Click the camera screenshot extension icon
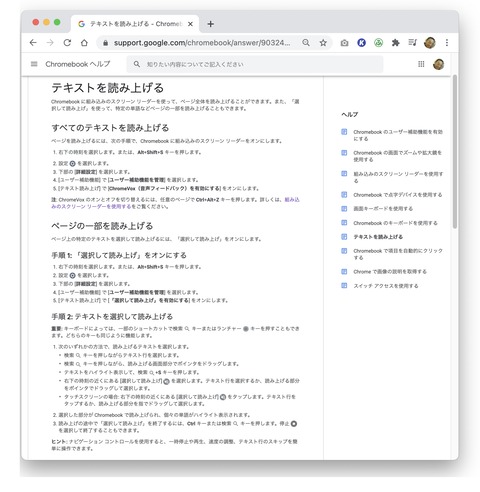The image size is (480, 492). 344,43
